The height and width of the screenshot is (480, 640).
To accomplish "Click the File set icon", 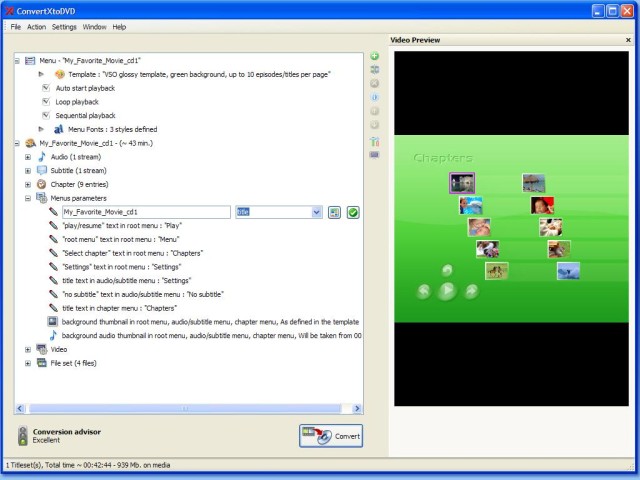I will coord(42,363).
